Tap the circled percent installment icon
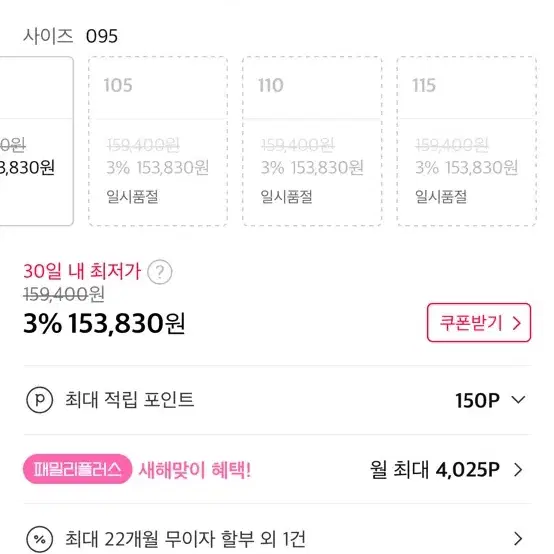The width and height of the screenshot is (554, 554). pyautogui.click(x=40, y=539)
